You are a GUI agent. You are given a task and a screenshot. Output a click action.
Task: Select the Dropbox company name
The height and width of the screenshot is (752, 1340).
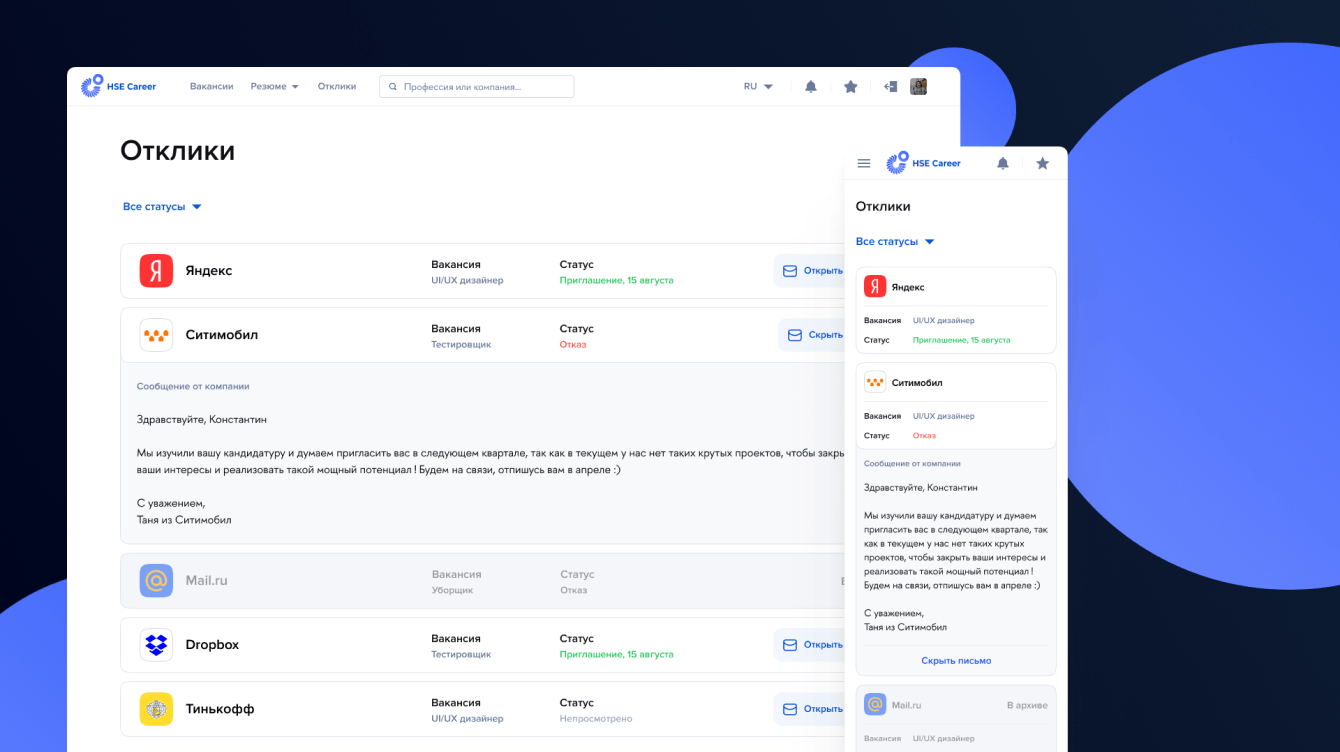[212, 645]
